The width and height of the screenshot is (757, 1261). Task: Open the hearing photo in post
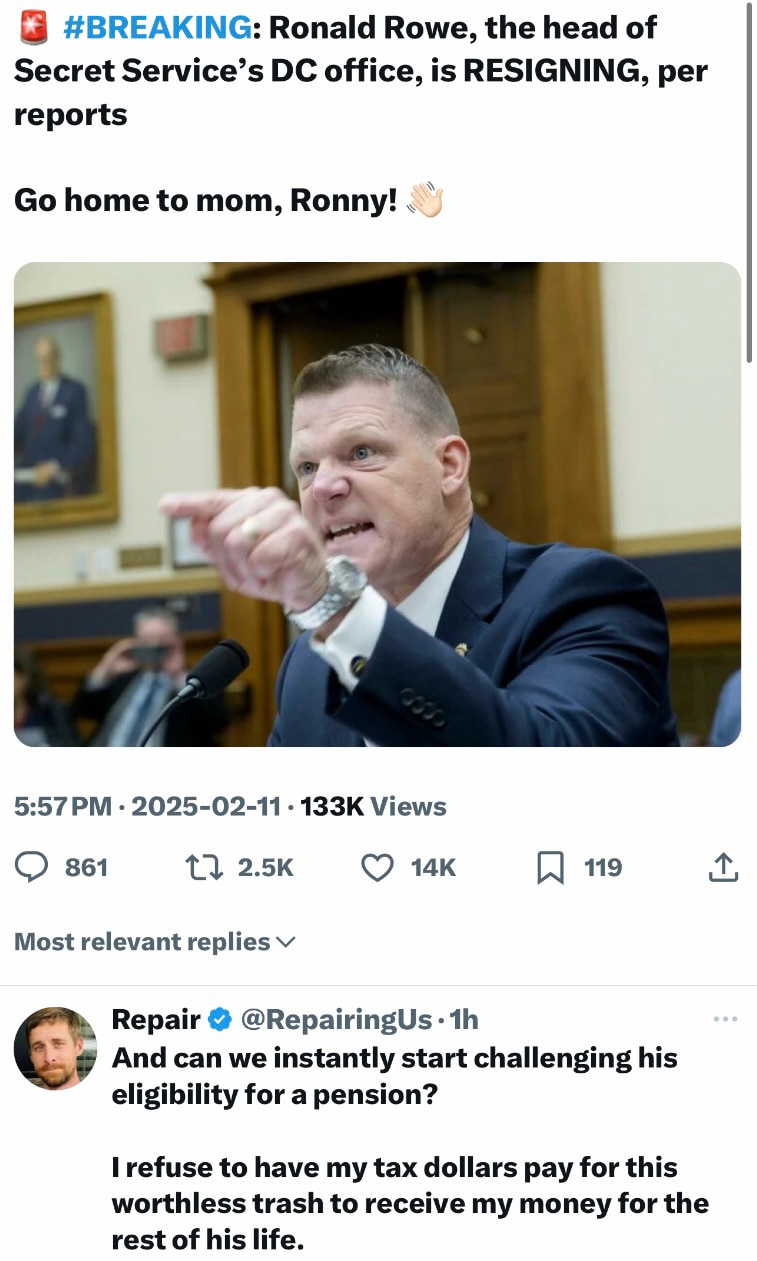point(377,504)
